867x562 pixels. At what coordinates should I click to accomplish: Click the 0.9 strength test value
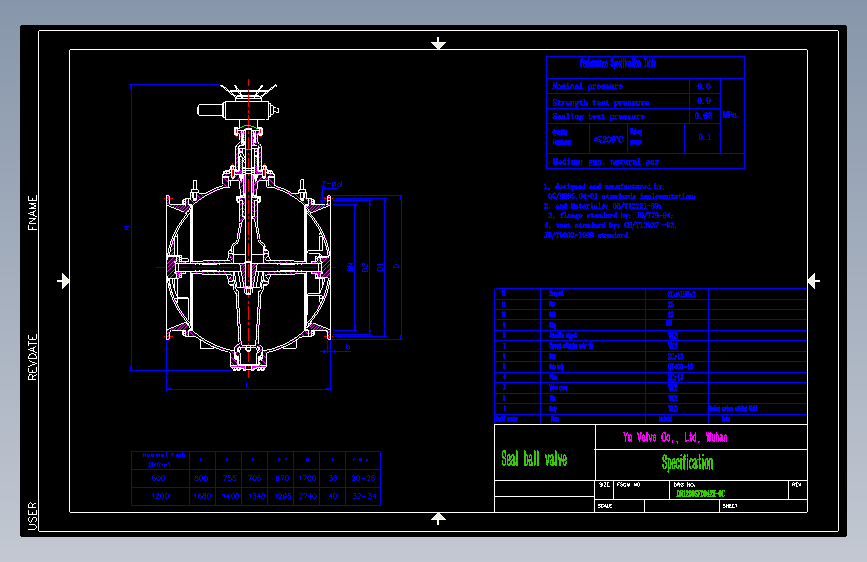(704, 101)
